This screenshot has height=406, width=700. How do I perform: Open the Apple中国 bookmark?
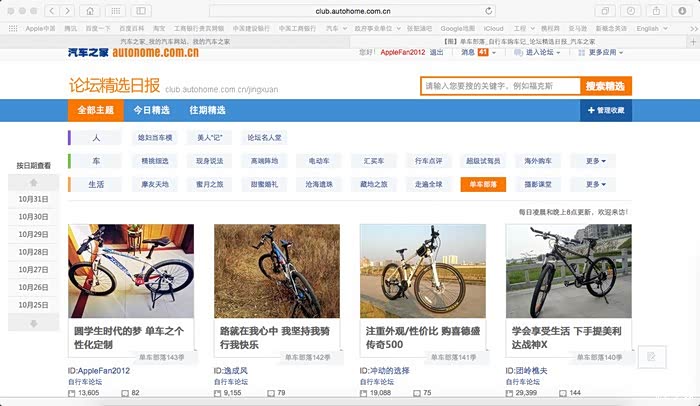(40, 28)
